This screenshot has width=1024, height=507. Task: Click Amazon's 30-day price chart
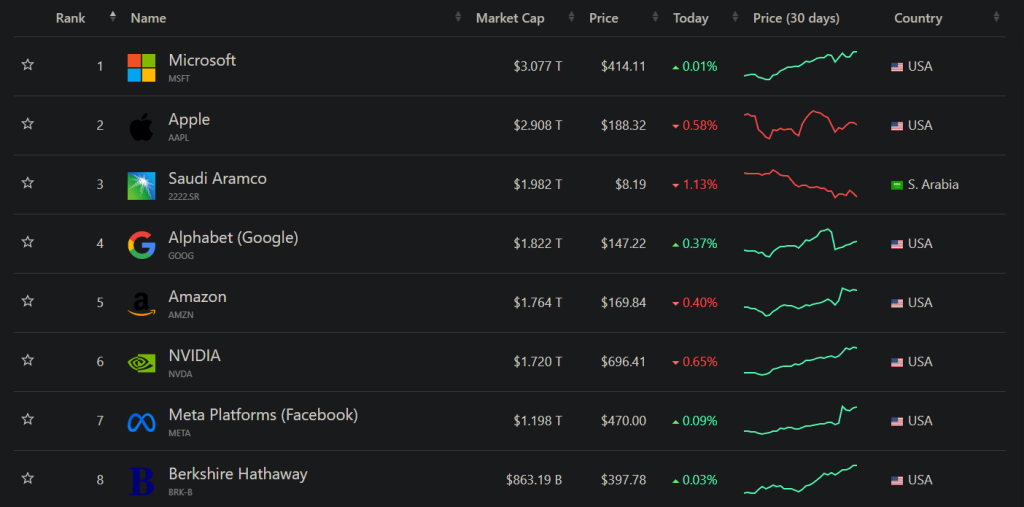[x=801, y=302]
